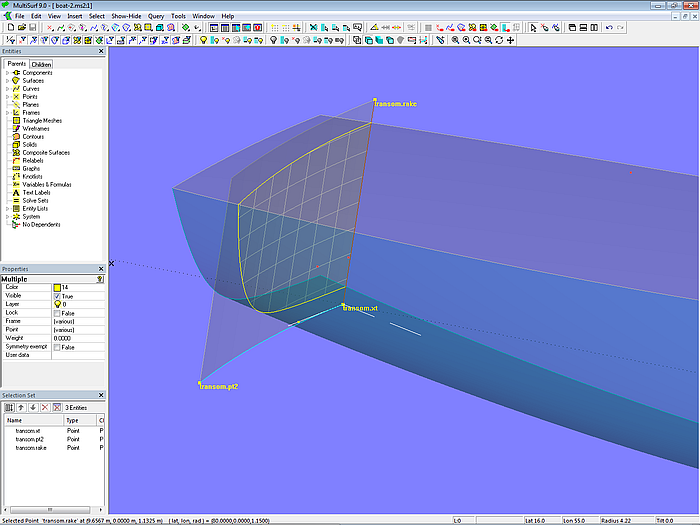Click the yellow Color swatch in Properties
The image size is (700, 525).
pos(56,287)
